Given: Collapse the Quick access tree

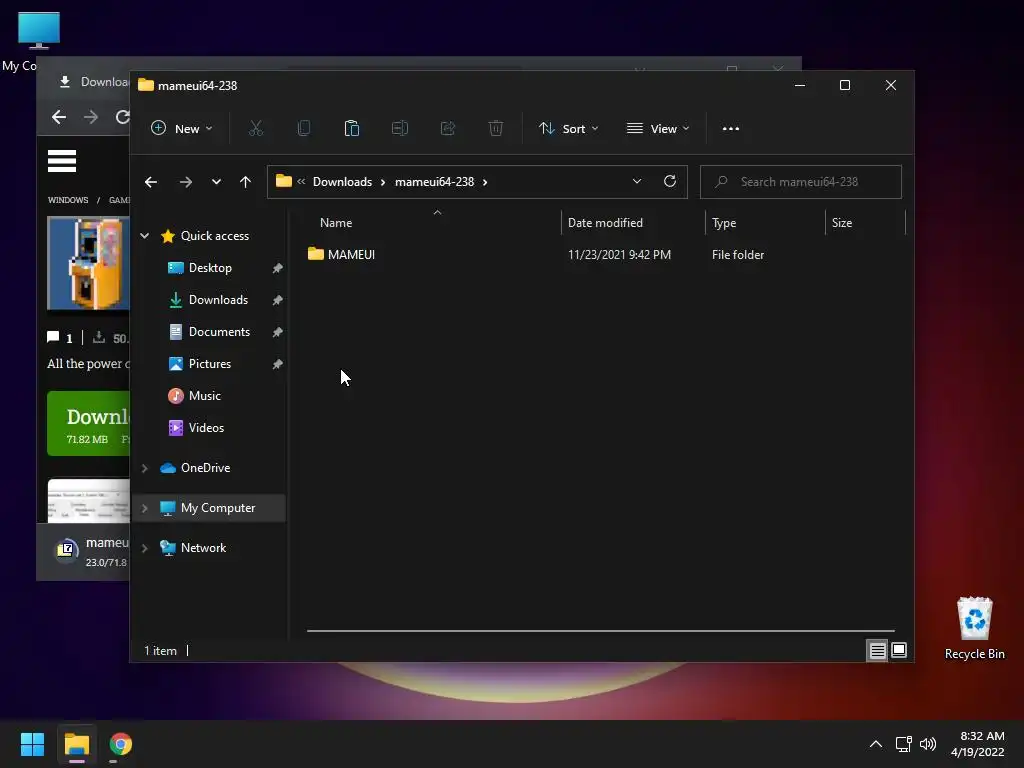Looking at the screenshot, I should [145, 236].
